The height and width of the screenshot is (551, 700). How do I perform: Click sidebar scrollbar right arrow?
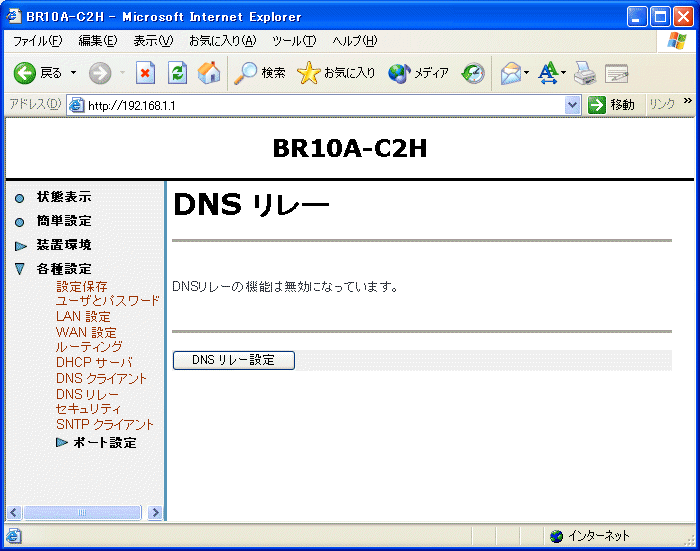155,512
